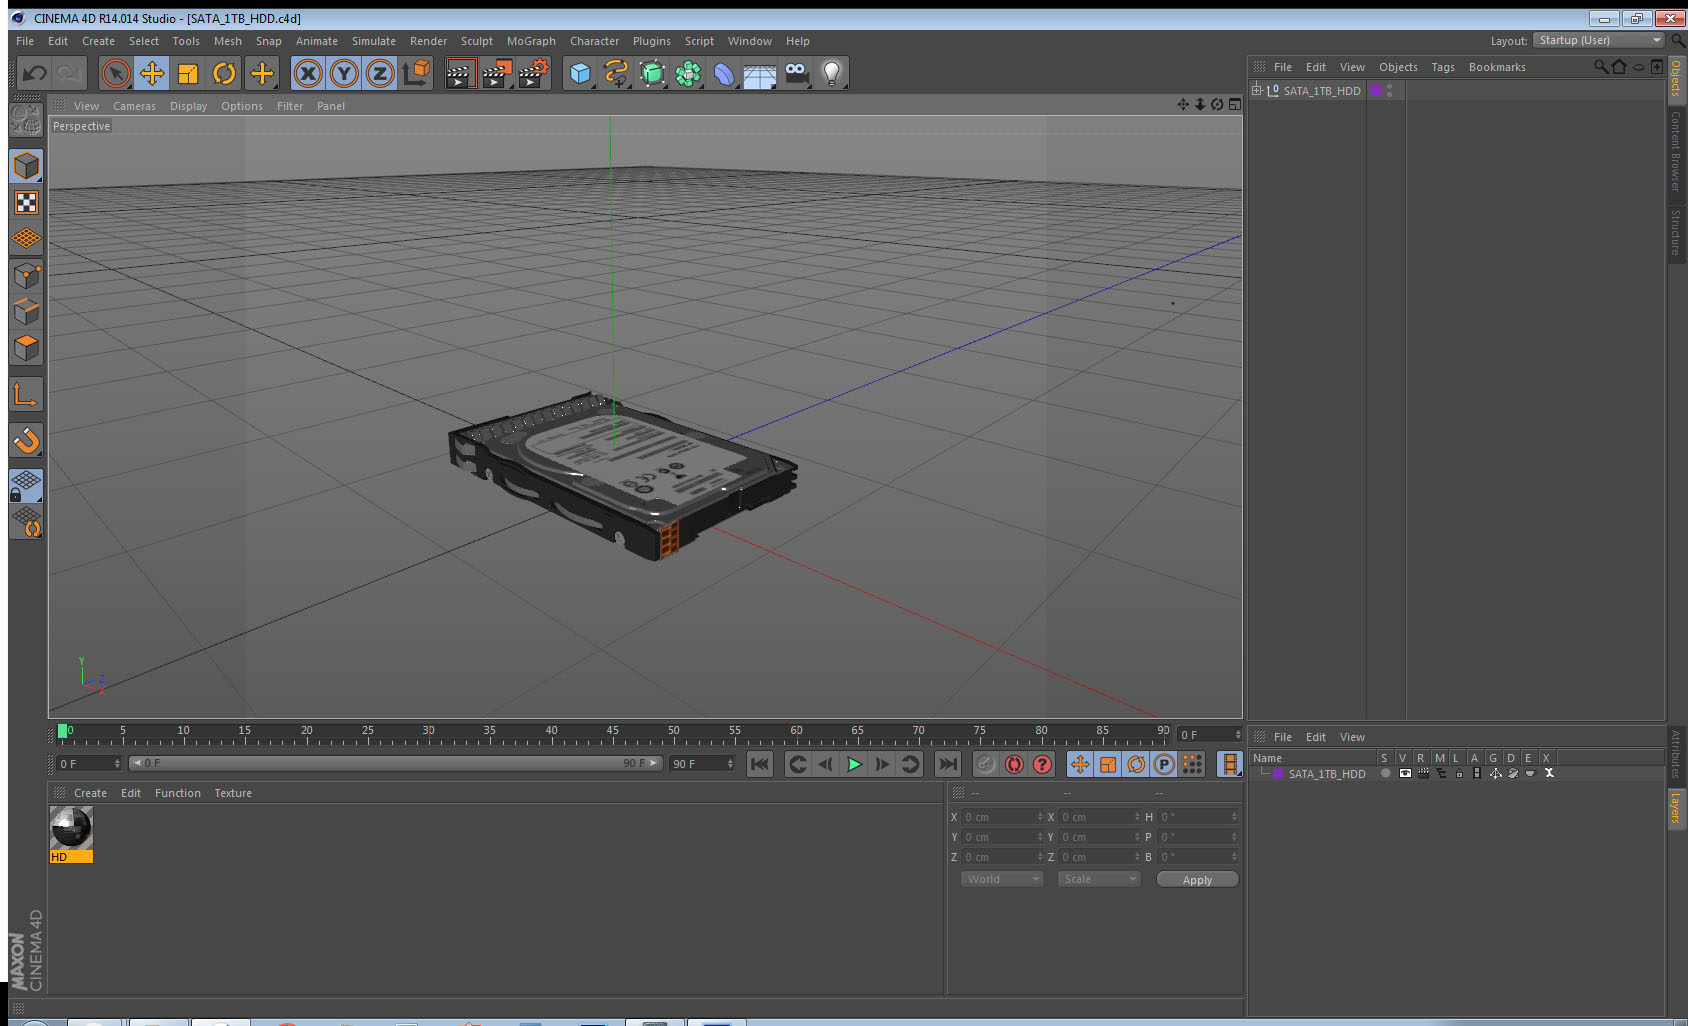
Task: Click preview range slider bar
Action: point(395,763)
